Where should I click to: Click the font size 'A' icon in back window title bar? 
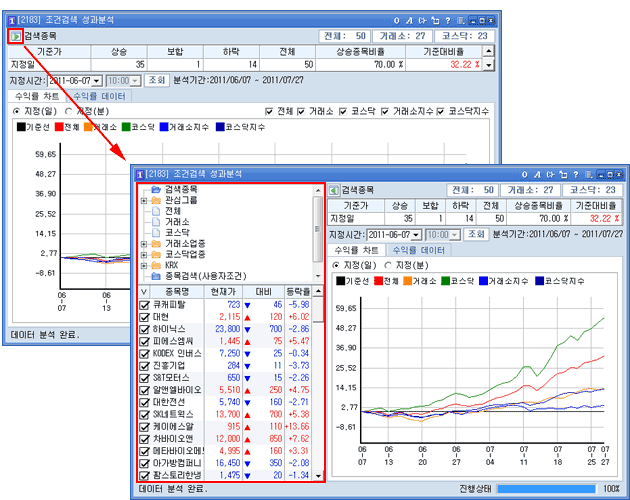point(410,20)
